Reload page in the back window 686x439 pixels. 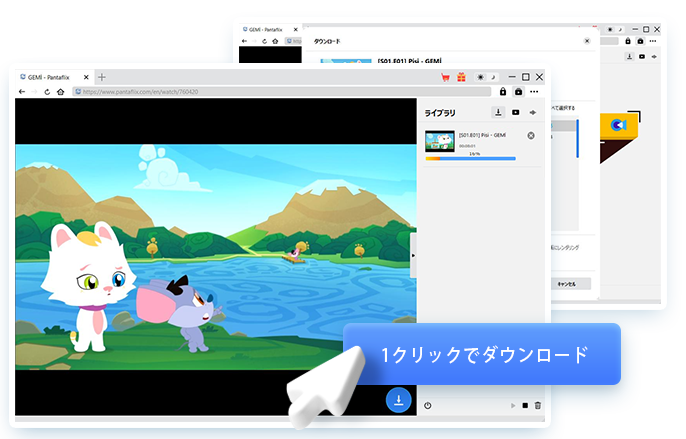coord(264,41)
